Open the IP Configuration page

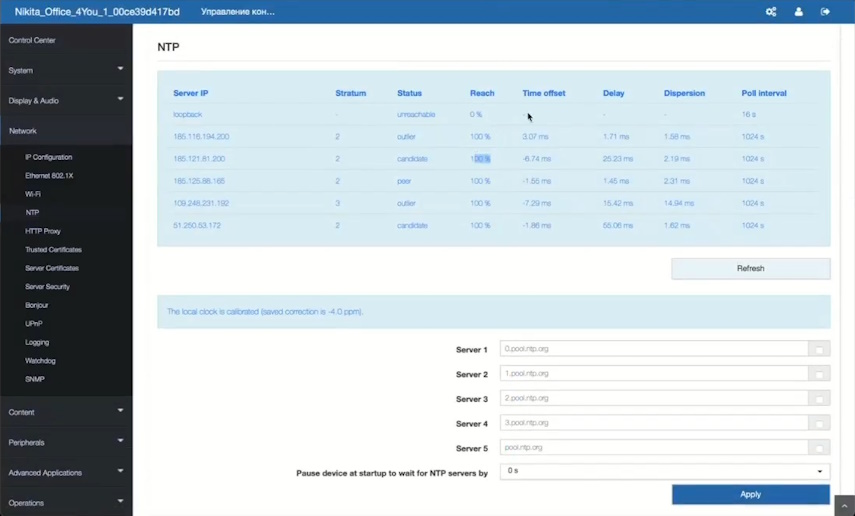pyautogui.click(x=48, y=157)
